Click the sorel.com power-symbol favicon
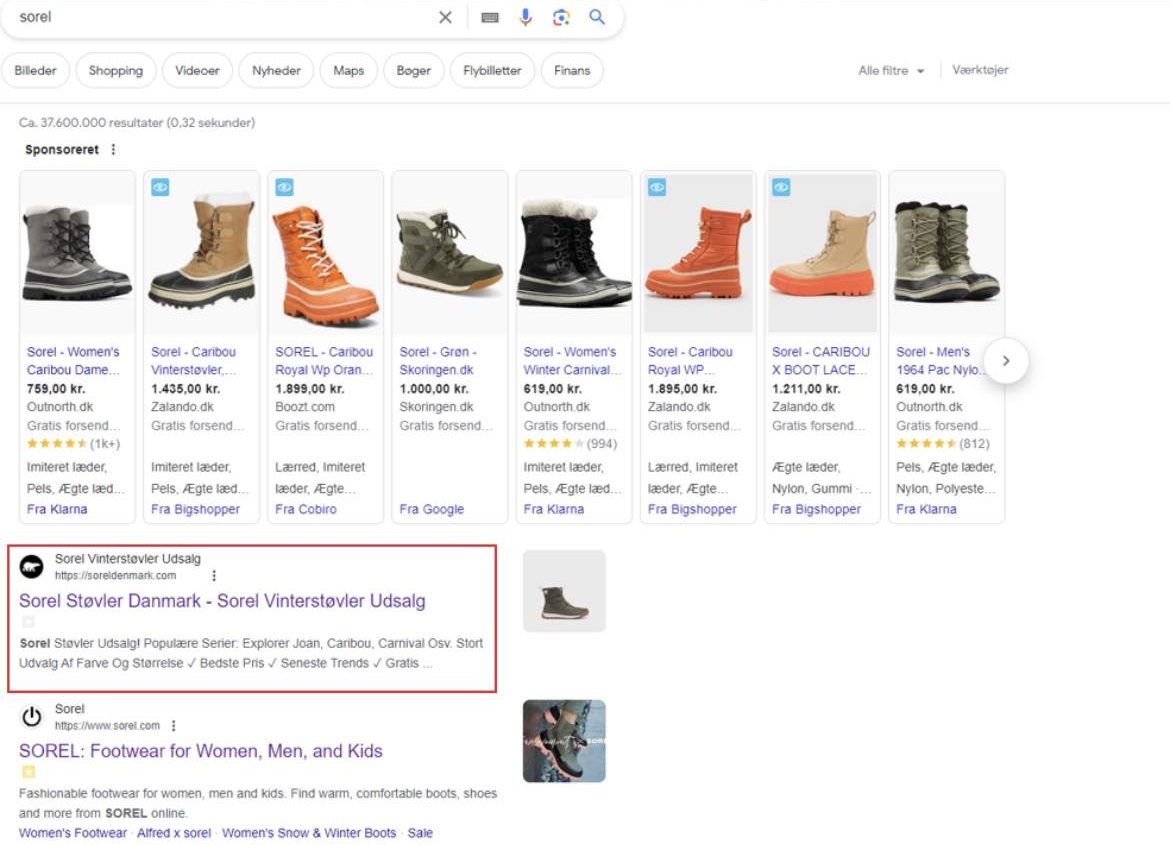 point(31,717)
